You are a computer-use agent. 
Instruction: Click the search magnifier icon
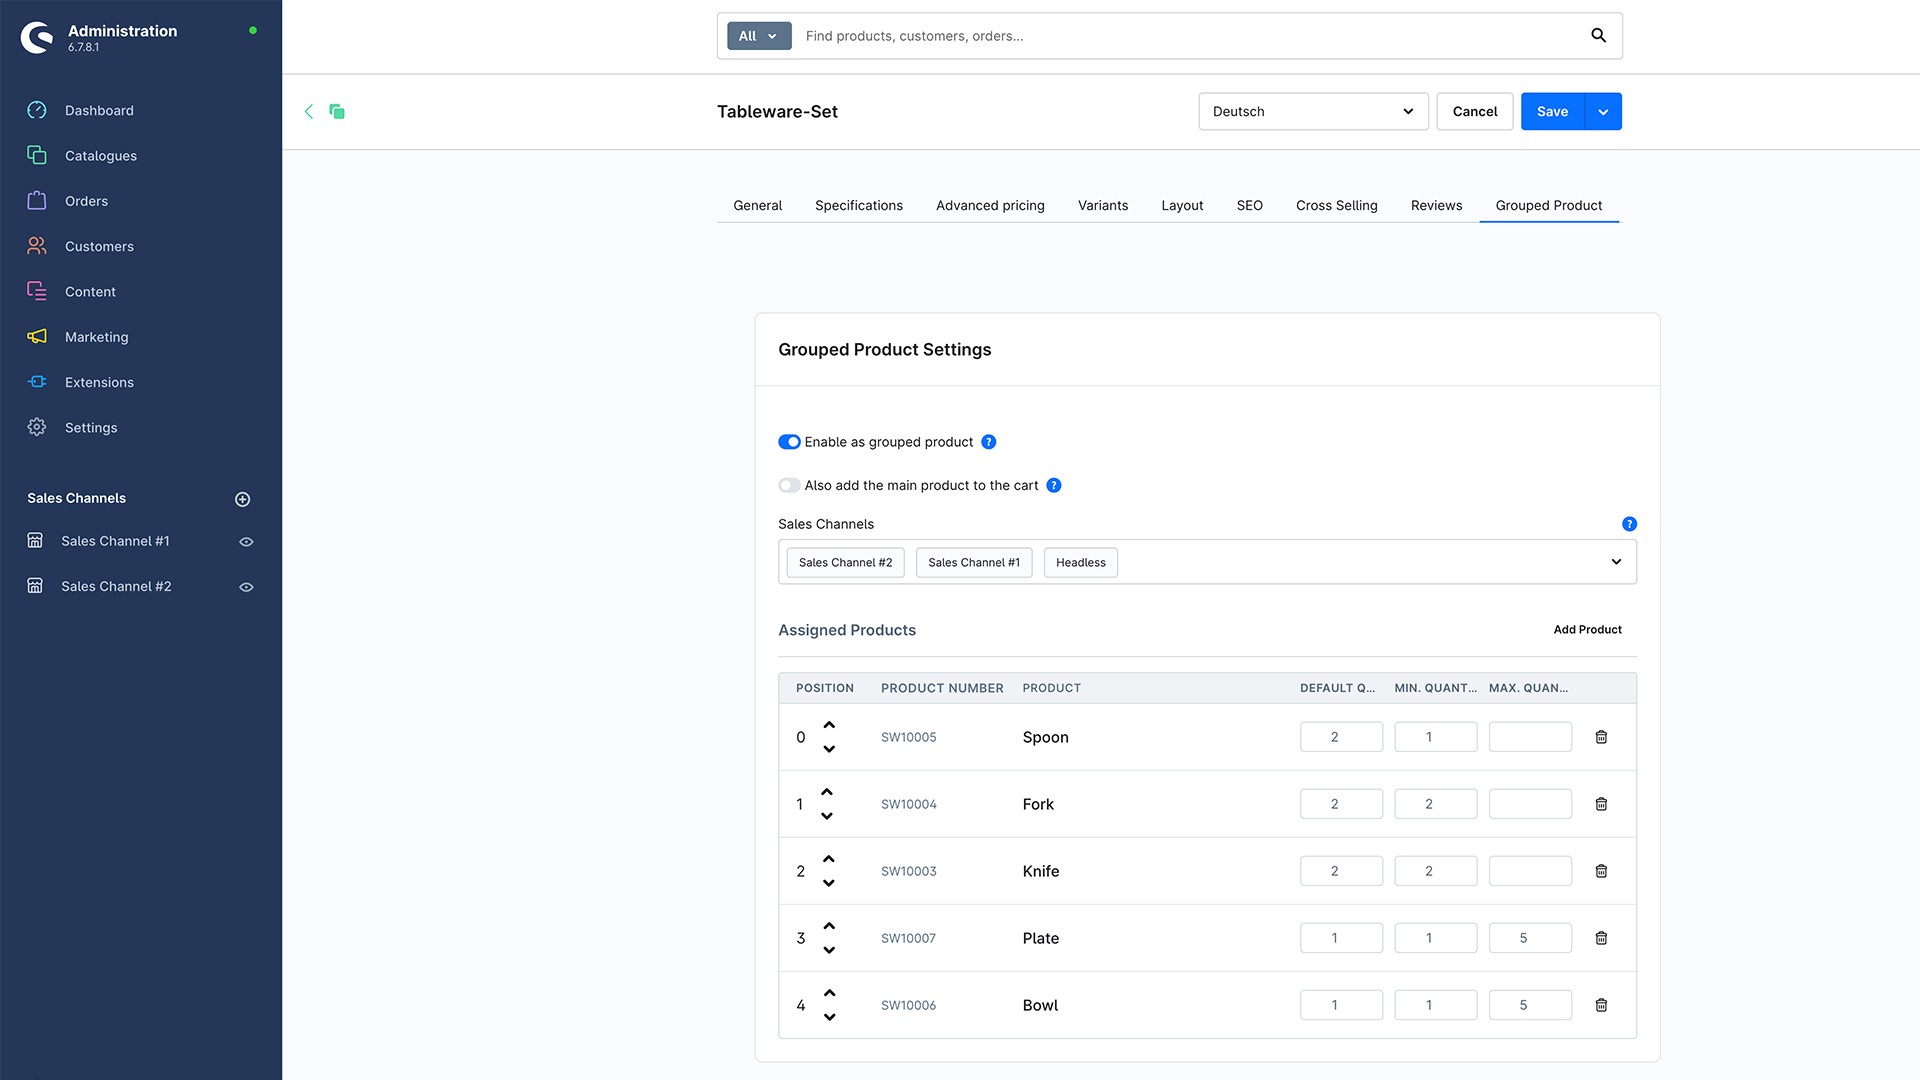(1598, 36)
